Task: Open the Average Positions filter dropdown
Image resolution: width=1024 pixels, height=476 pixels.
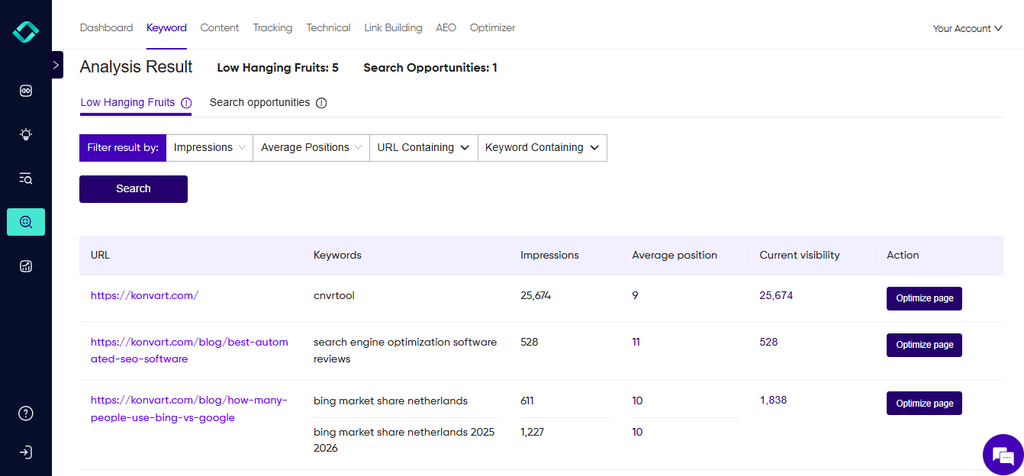Action: pos(311,148)
